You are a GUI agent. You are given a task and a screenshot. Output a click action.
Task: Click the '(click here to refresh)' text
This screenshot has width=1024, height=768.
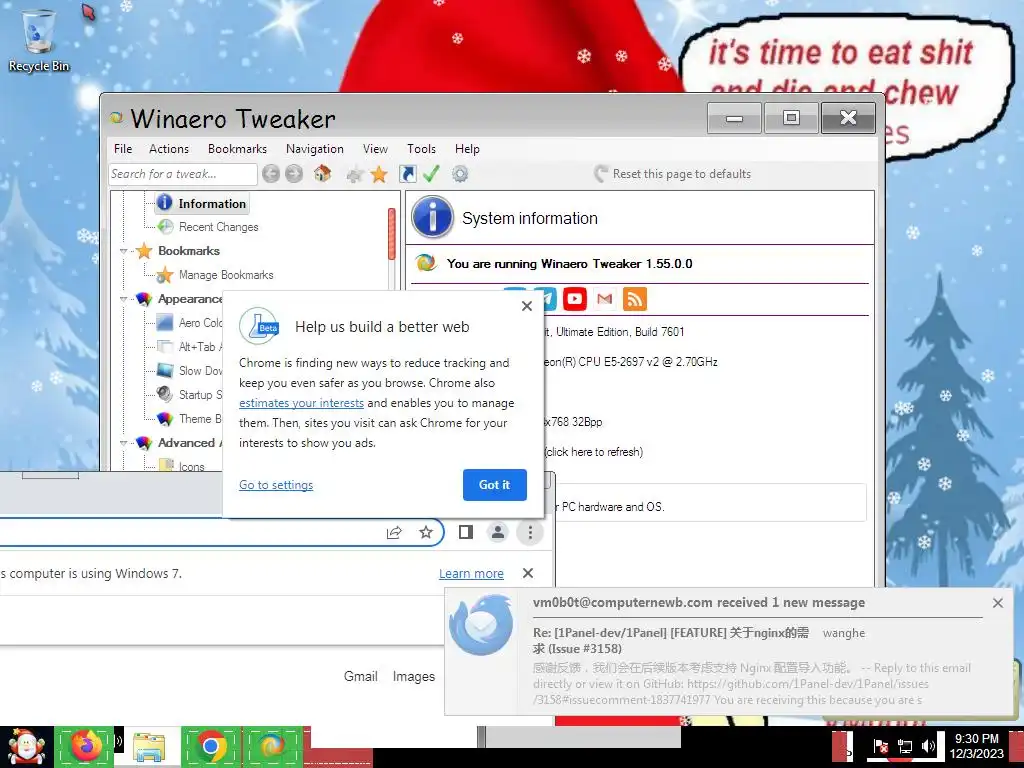[594, 452]
